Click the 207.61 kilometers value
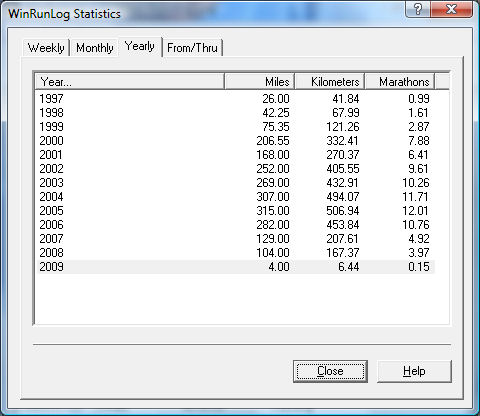This screenshot has height=416, width=480. click(x=343, y=239)
